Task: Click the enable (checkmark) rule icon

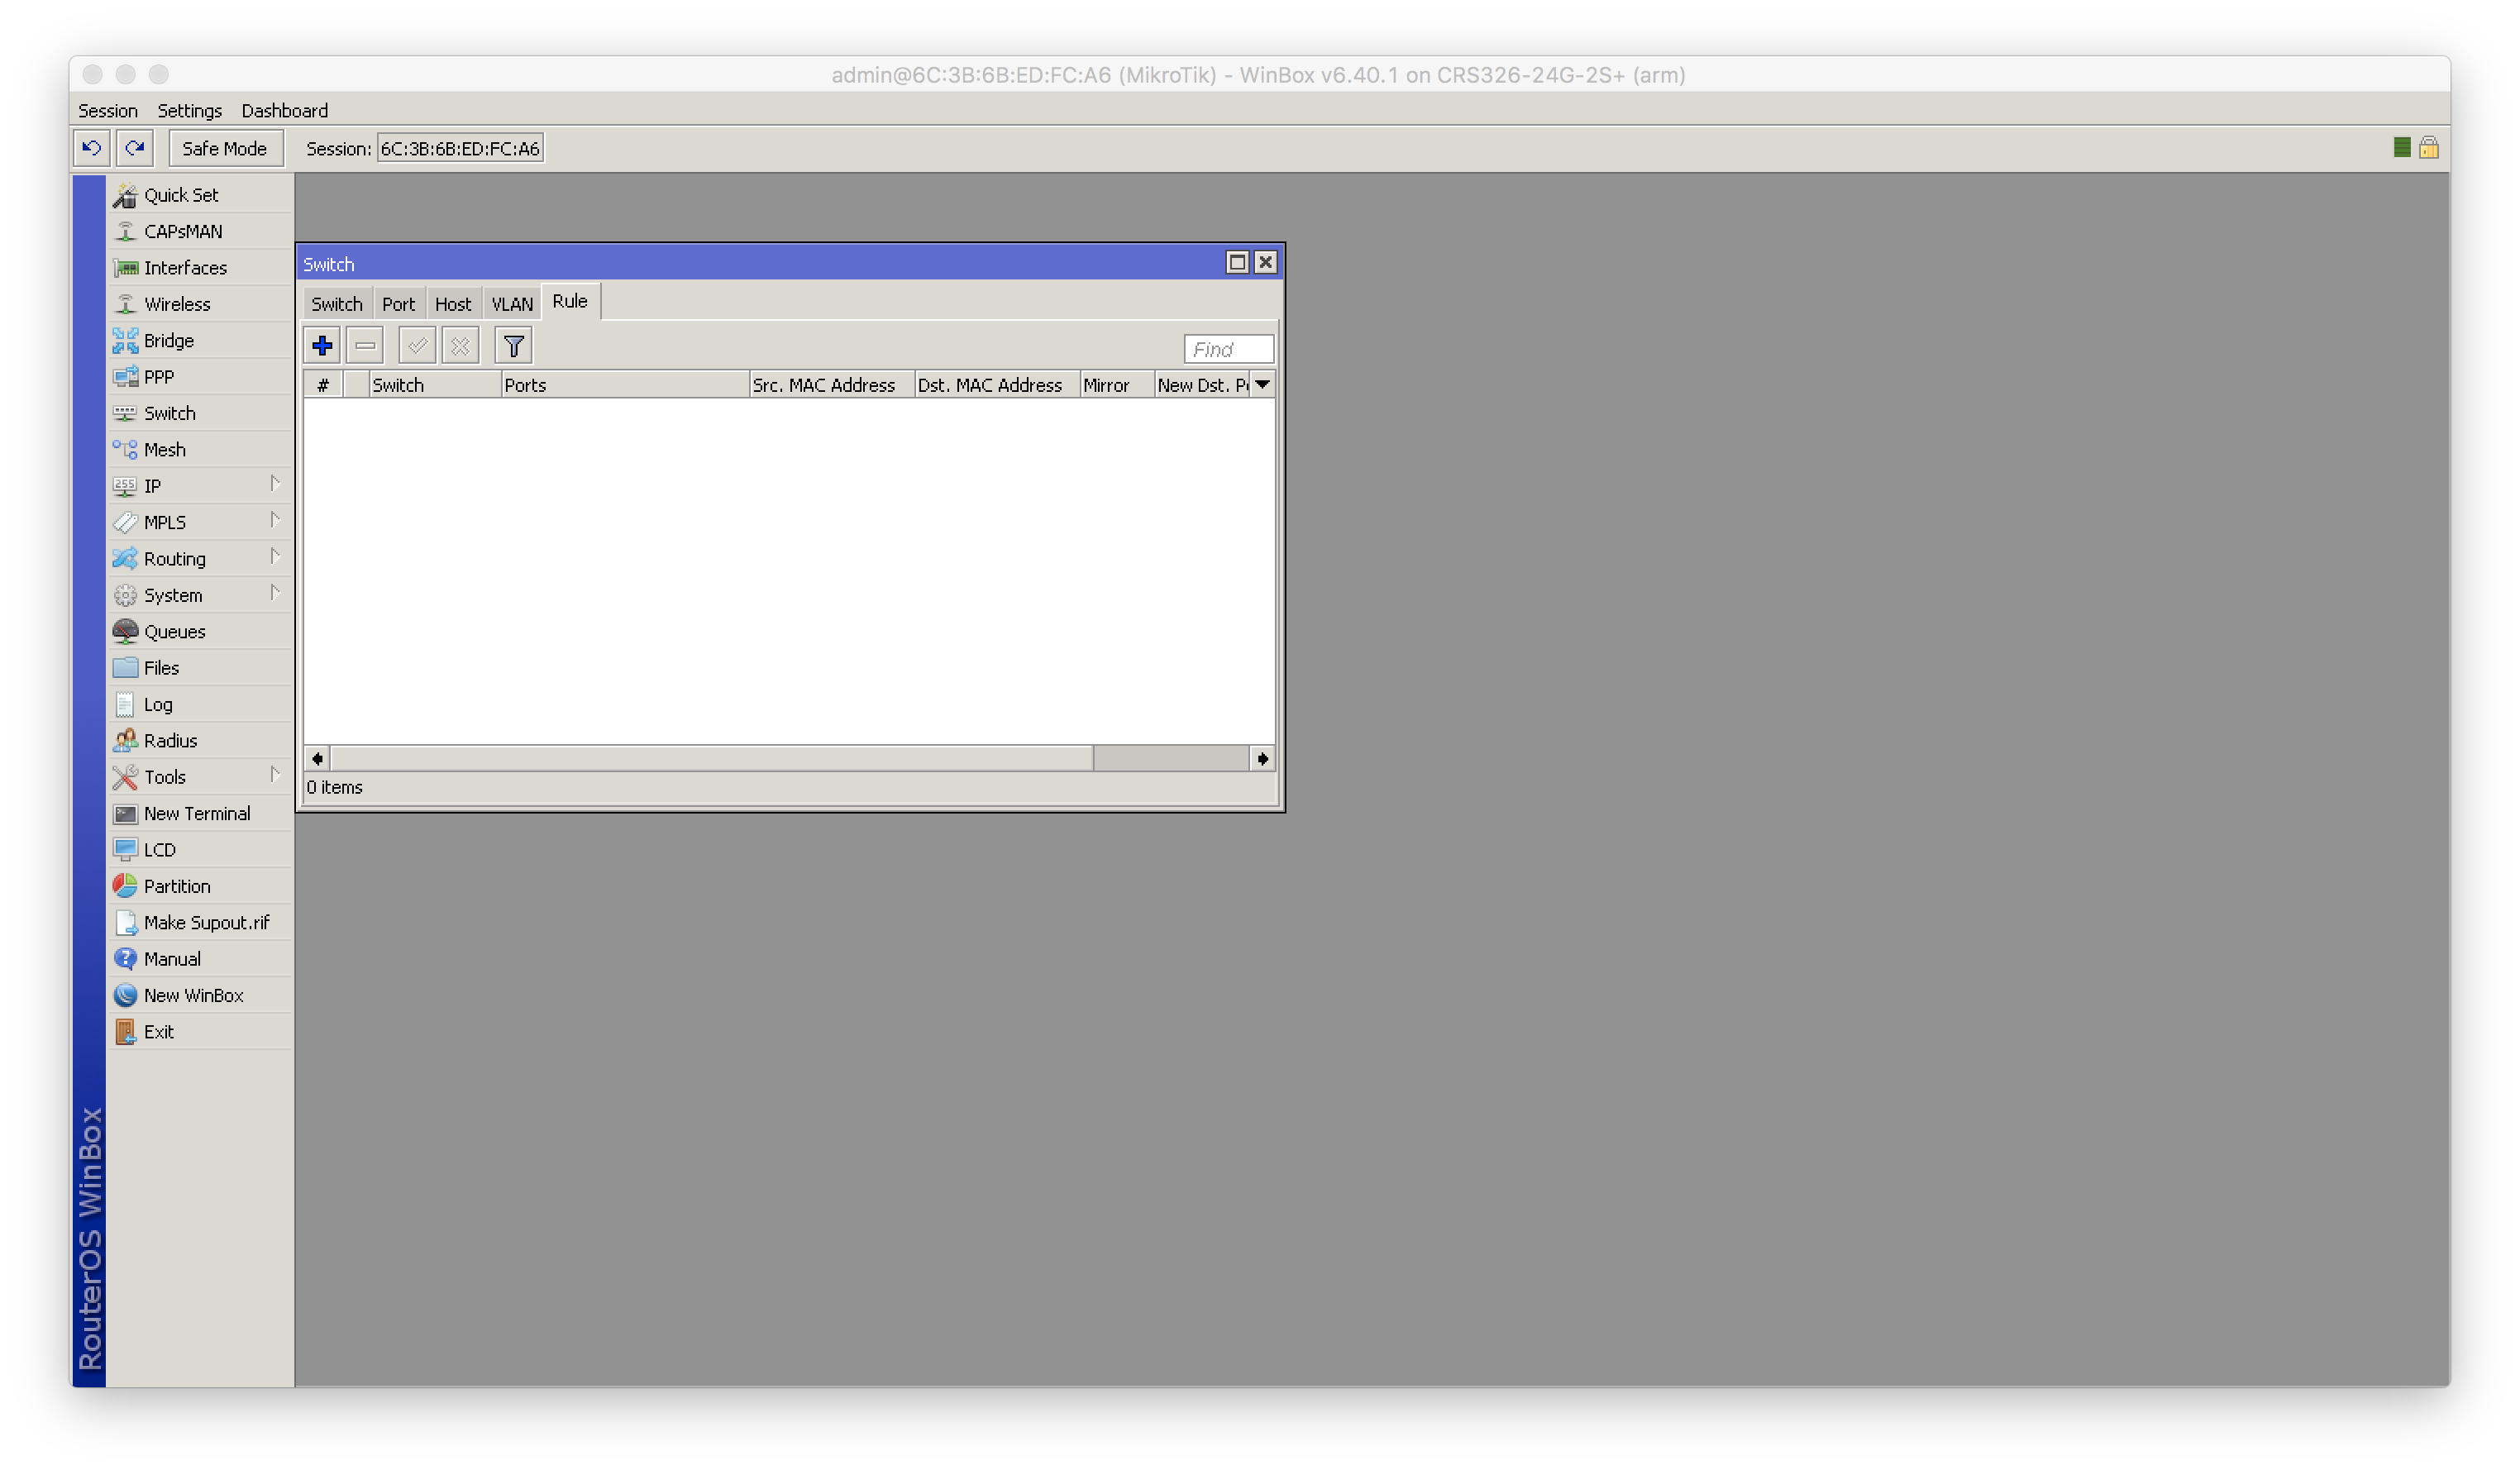Action: click(416, 346)
